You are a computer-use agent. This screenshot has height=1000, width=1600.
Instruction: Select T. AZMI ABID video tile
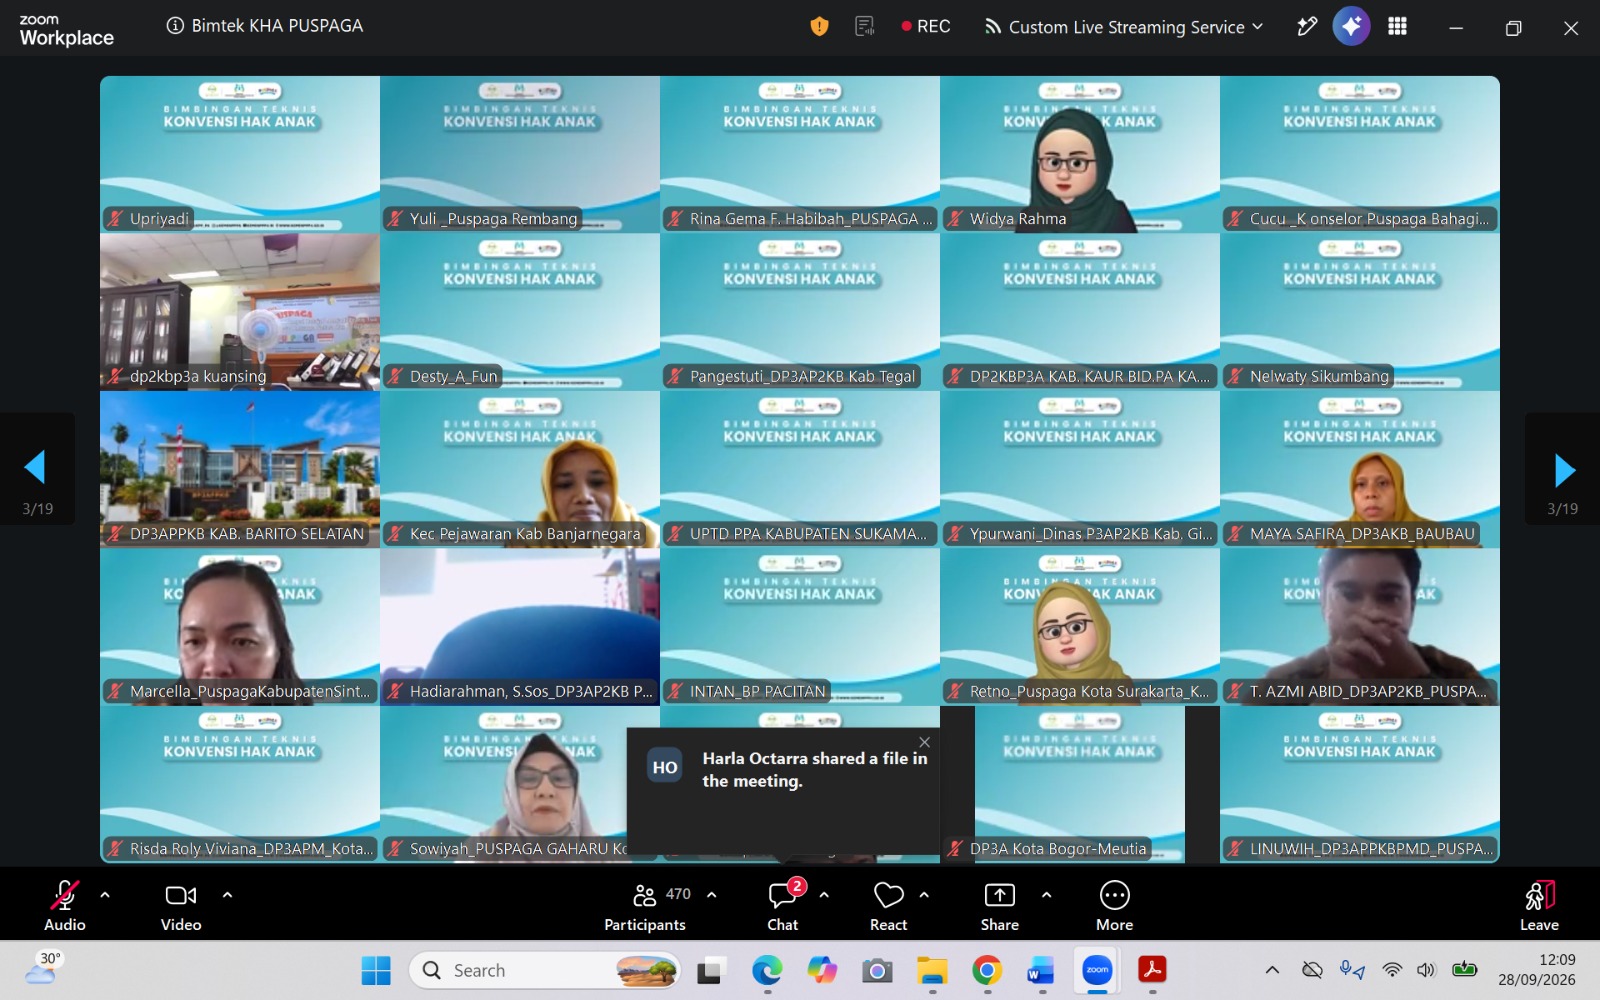1360,627
